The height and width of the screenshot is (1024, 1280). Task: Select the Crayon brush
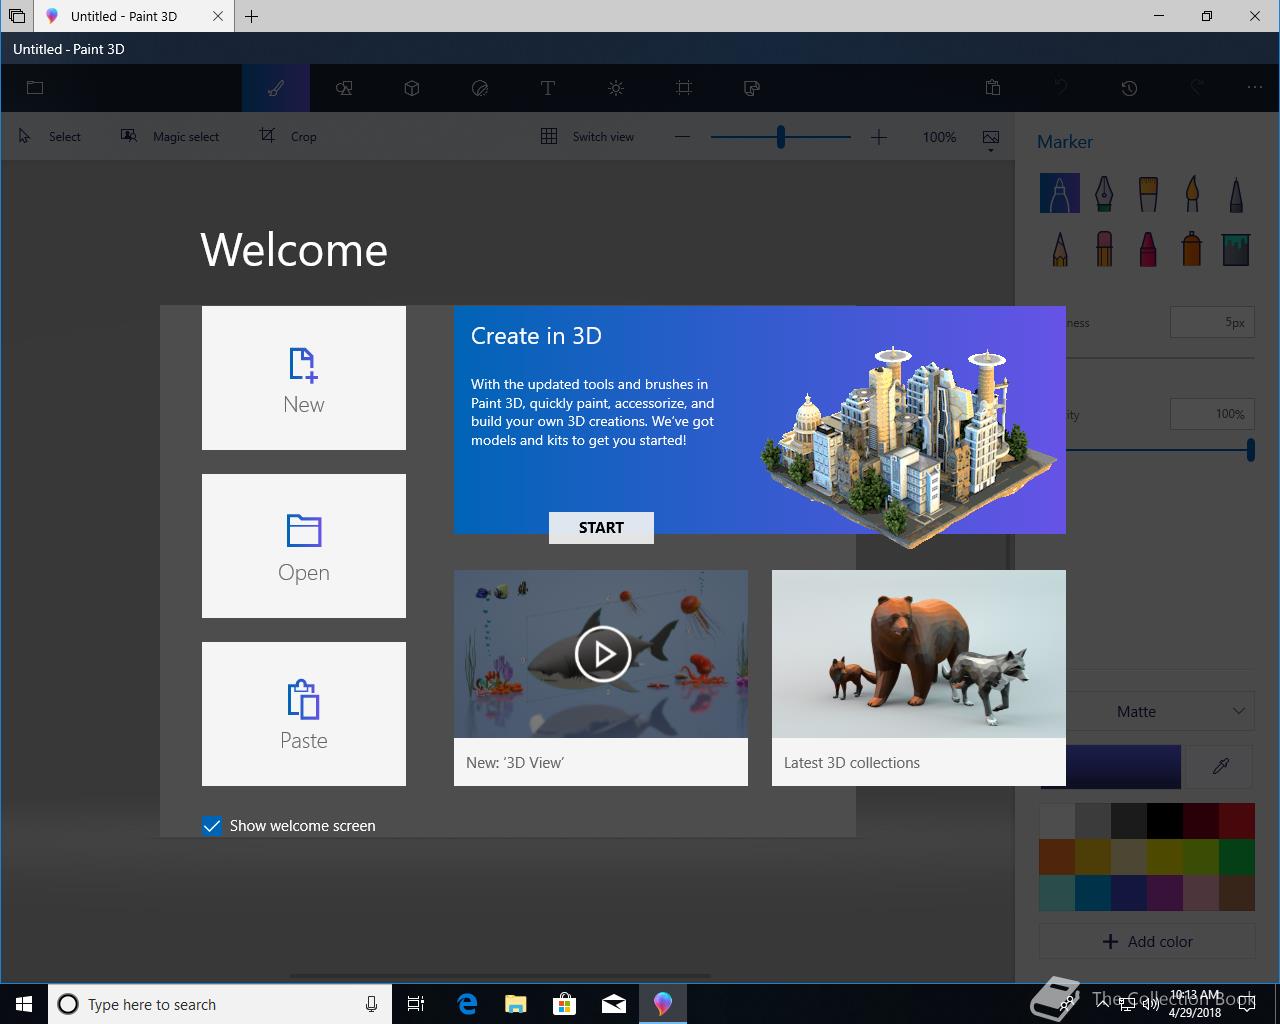(x=1148, y=249)
